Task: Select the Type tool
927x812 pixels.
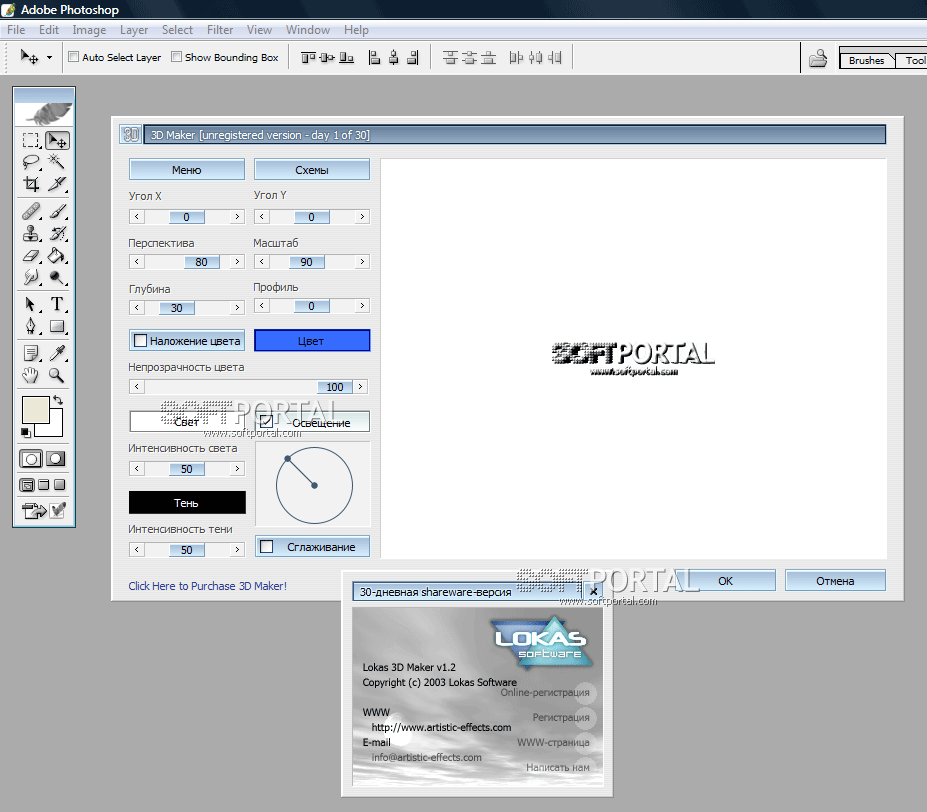Action: (x=57, y=304)
